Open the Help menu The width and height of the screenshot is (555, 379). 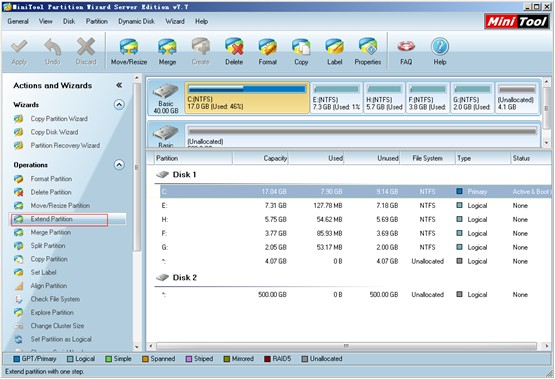point(201,22)
